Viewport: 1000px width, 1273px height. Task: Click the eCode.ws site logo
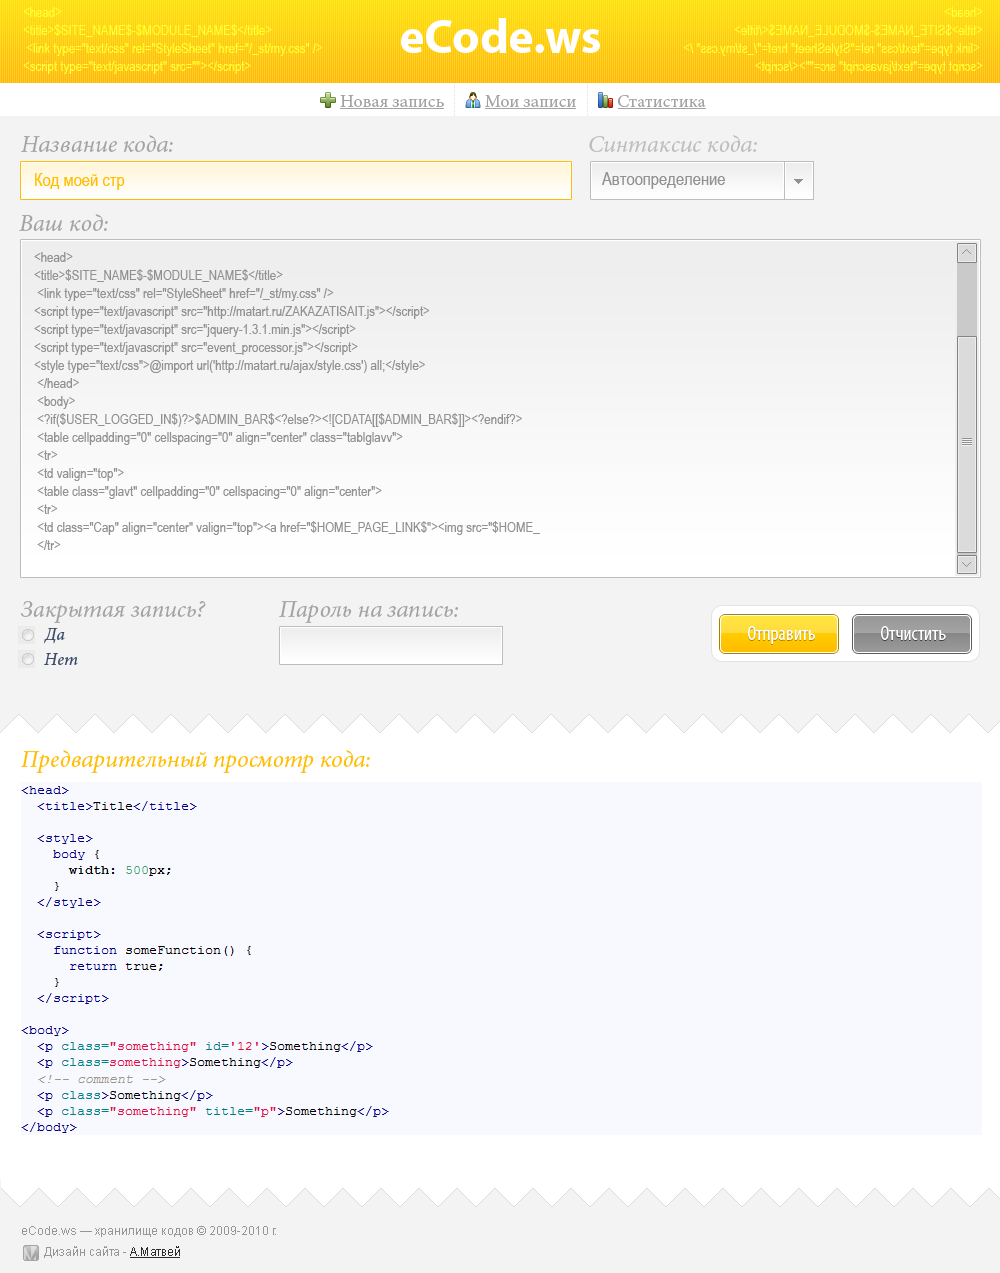click(x=500, y=37)
